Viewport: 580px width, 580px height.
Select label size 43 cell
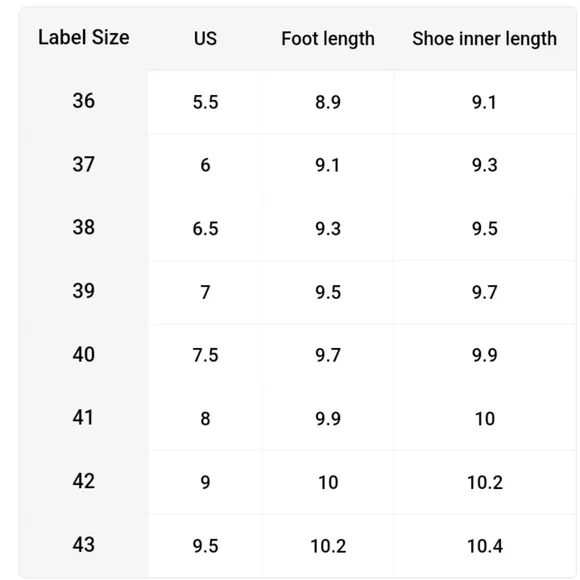[x=84, y=545]
